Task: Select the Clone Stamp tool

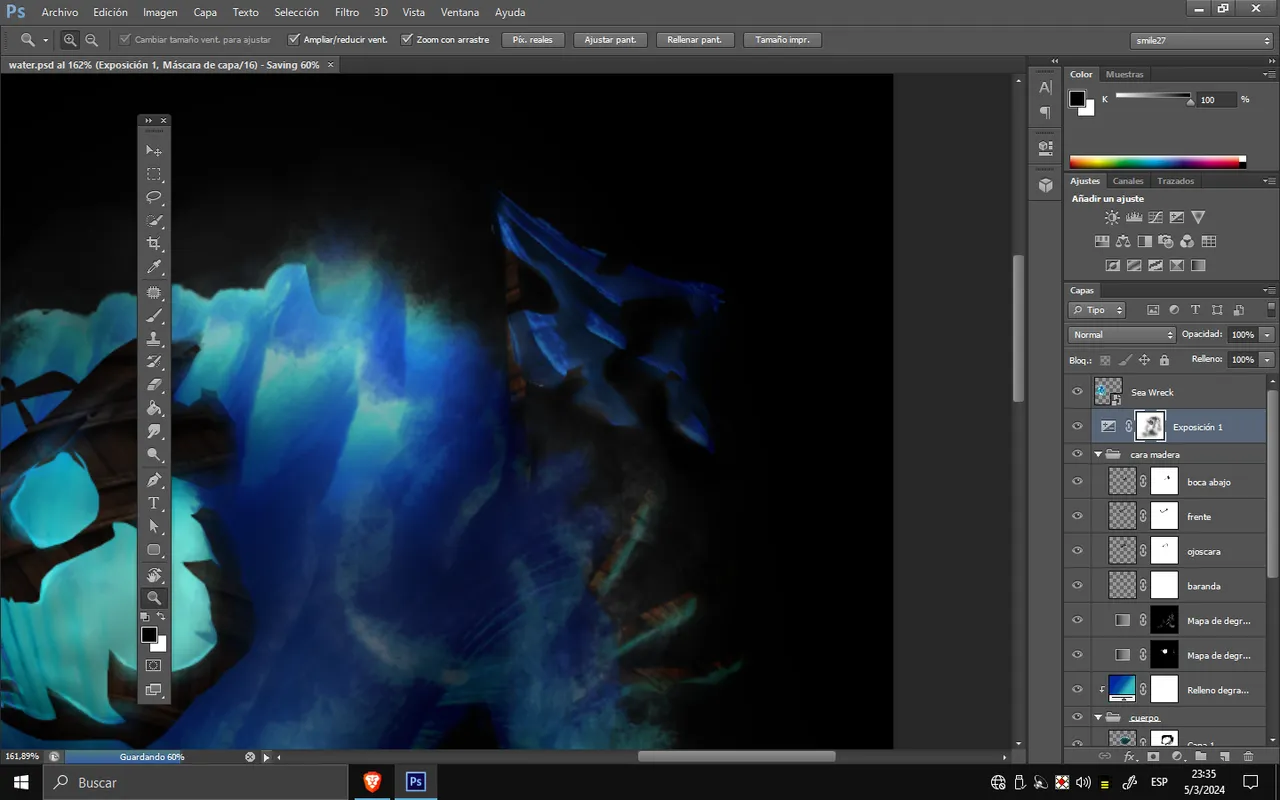Action: coord(154,339)
